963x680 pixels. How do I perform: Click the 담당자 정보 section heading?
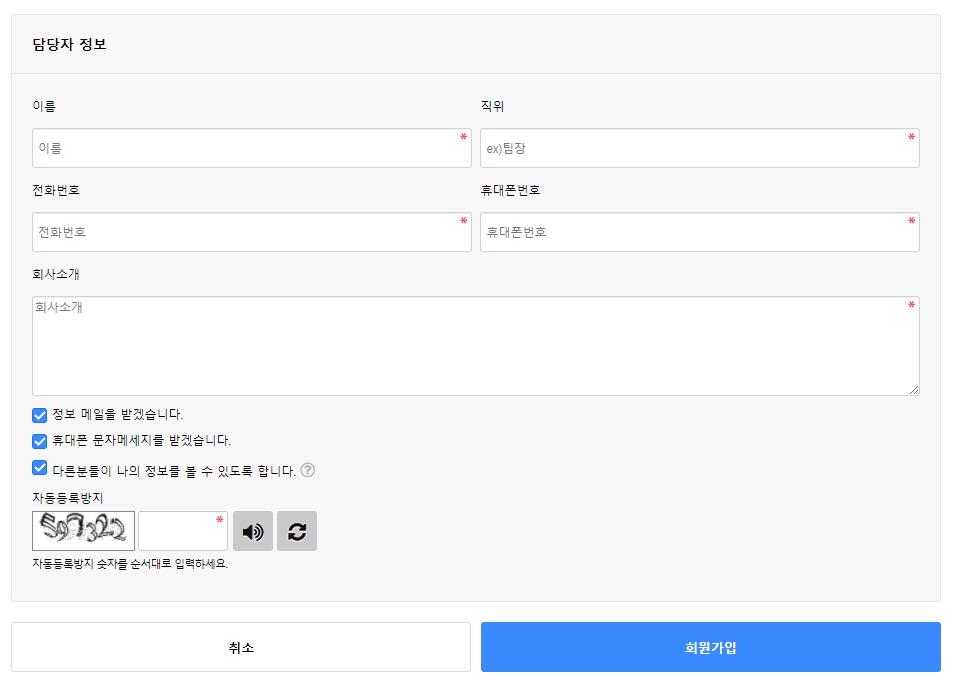pos(69,44)
